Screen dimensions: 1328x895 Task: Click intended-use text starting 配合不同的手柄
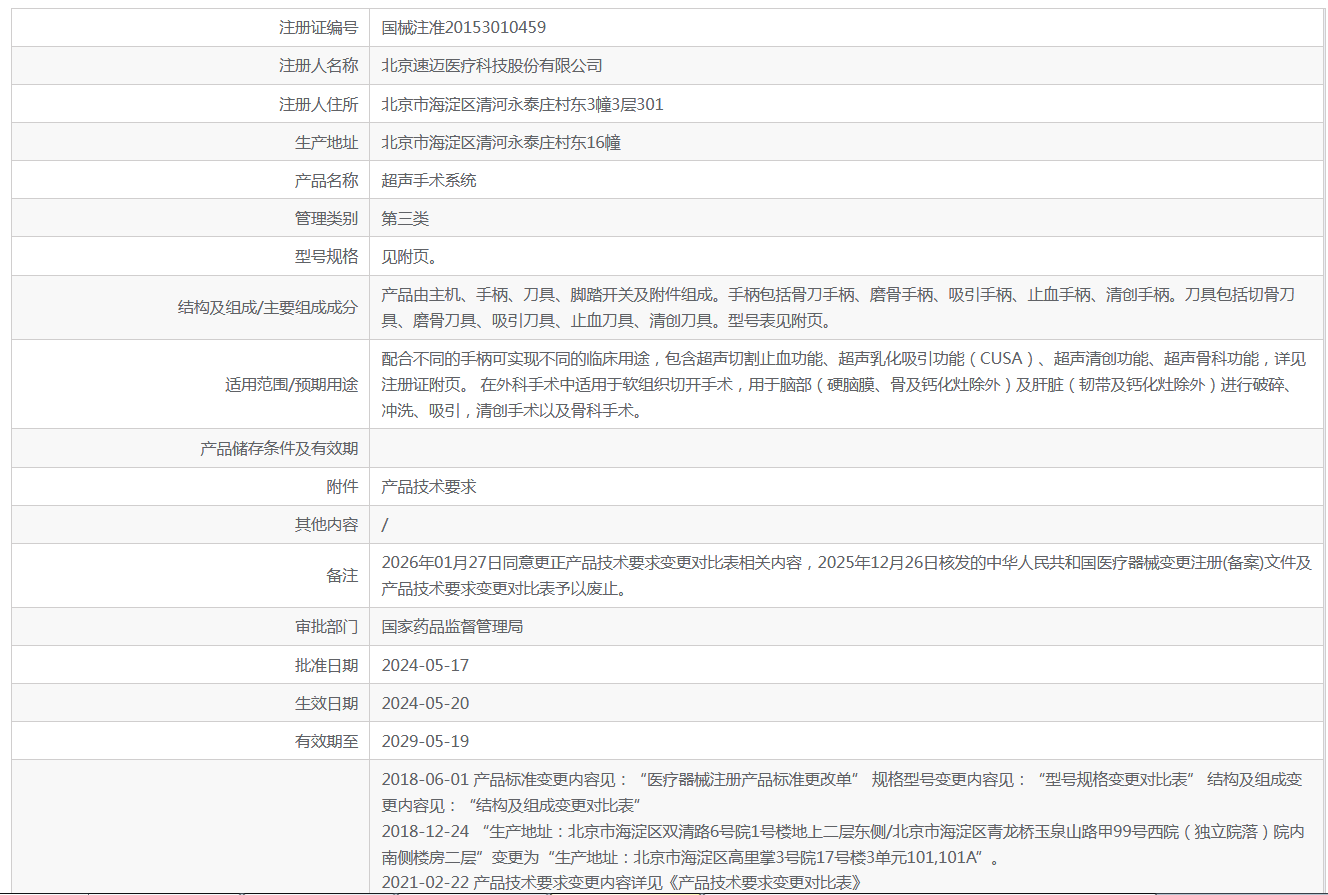pyautogui.click(x=844, y=385)
